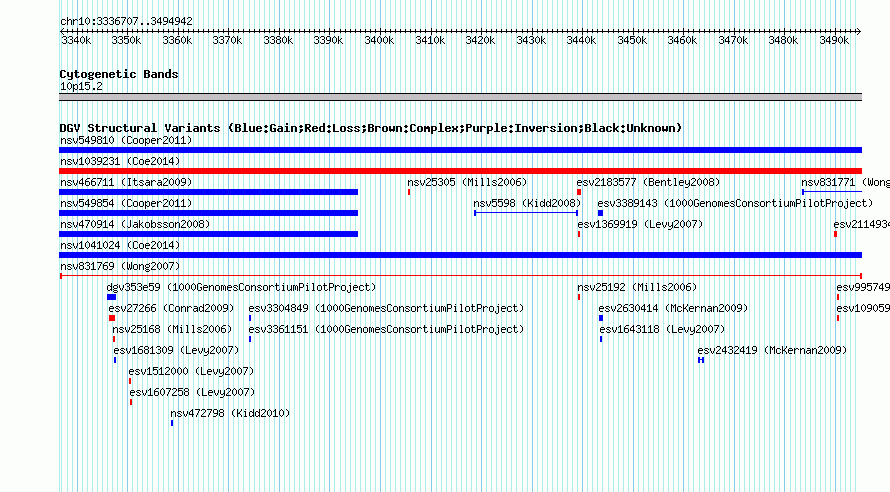Viewport: 890px width, 492px height.
Task: Click the blue gain bar under nsv1041024
Action: tap(460, 255)
